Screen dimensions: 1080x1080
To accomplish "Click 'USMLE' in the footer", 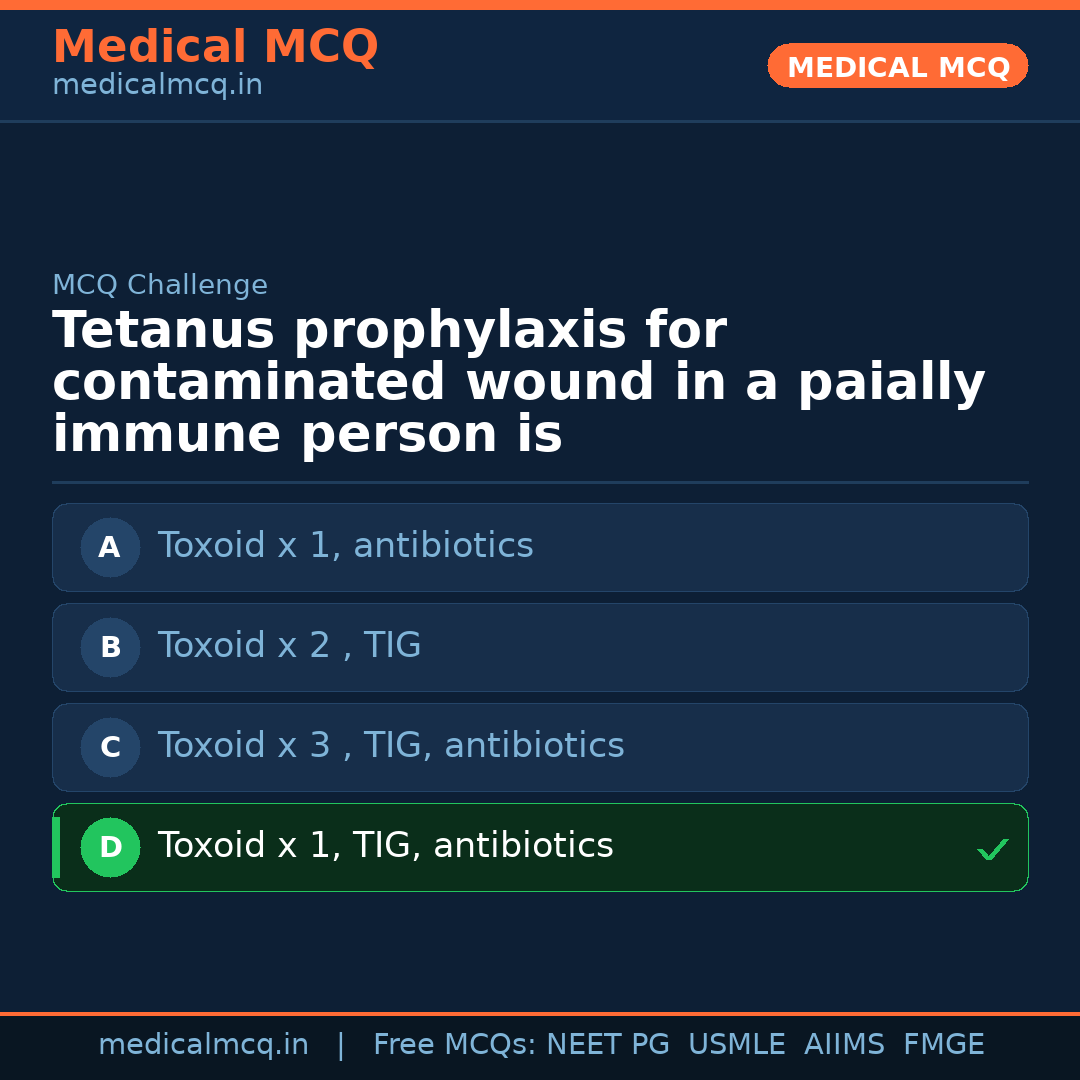I will [736, 1045].
